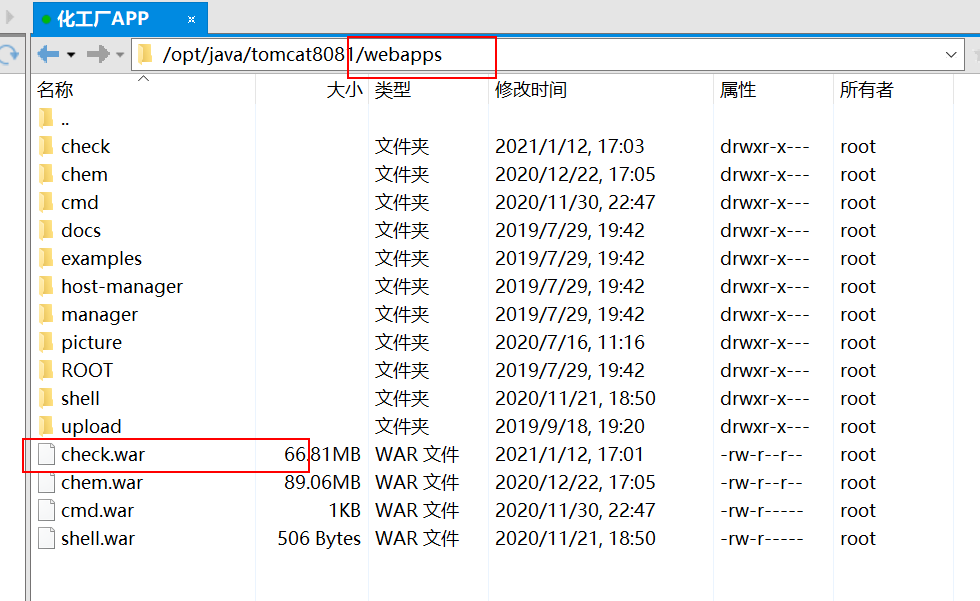Viewport: 980px width, 601px height.
Task: Select the chem folder icon
Action: click(x=46, y=174)
